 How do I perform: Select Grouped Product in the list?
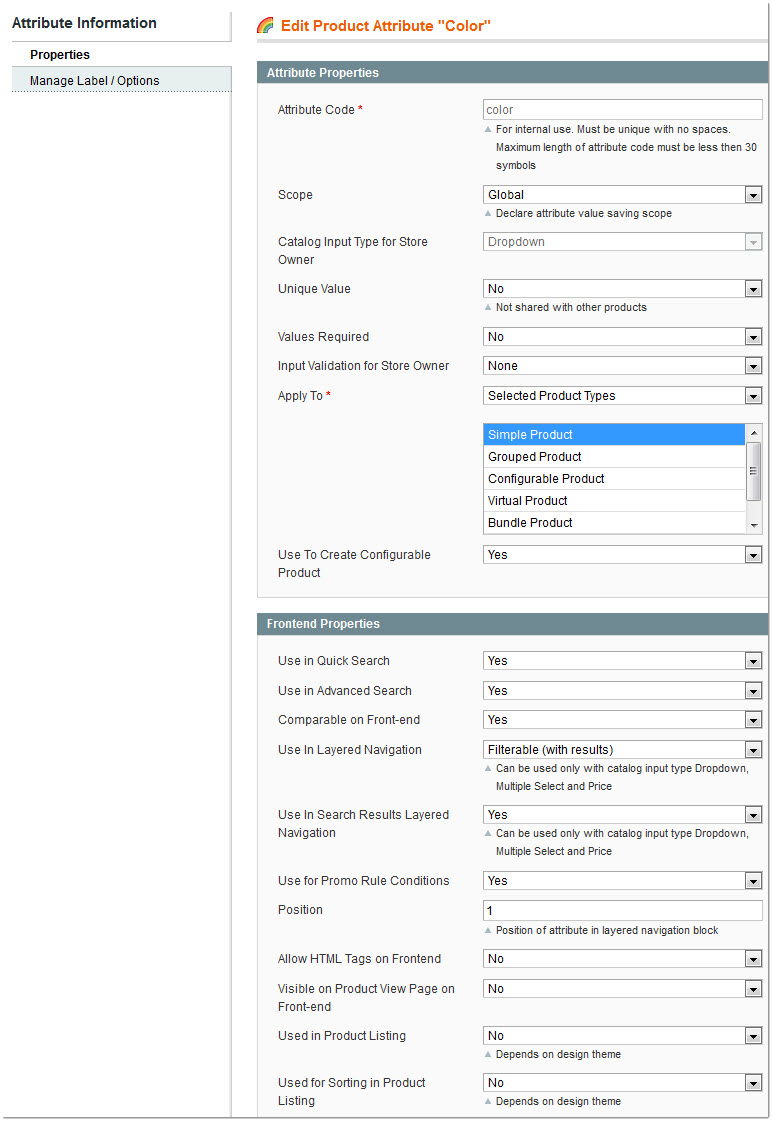614,457
